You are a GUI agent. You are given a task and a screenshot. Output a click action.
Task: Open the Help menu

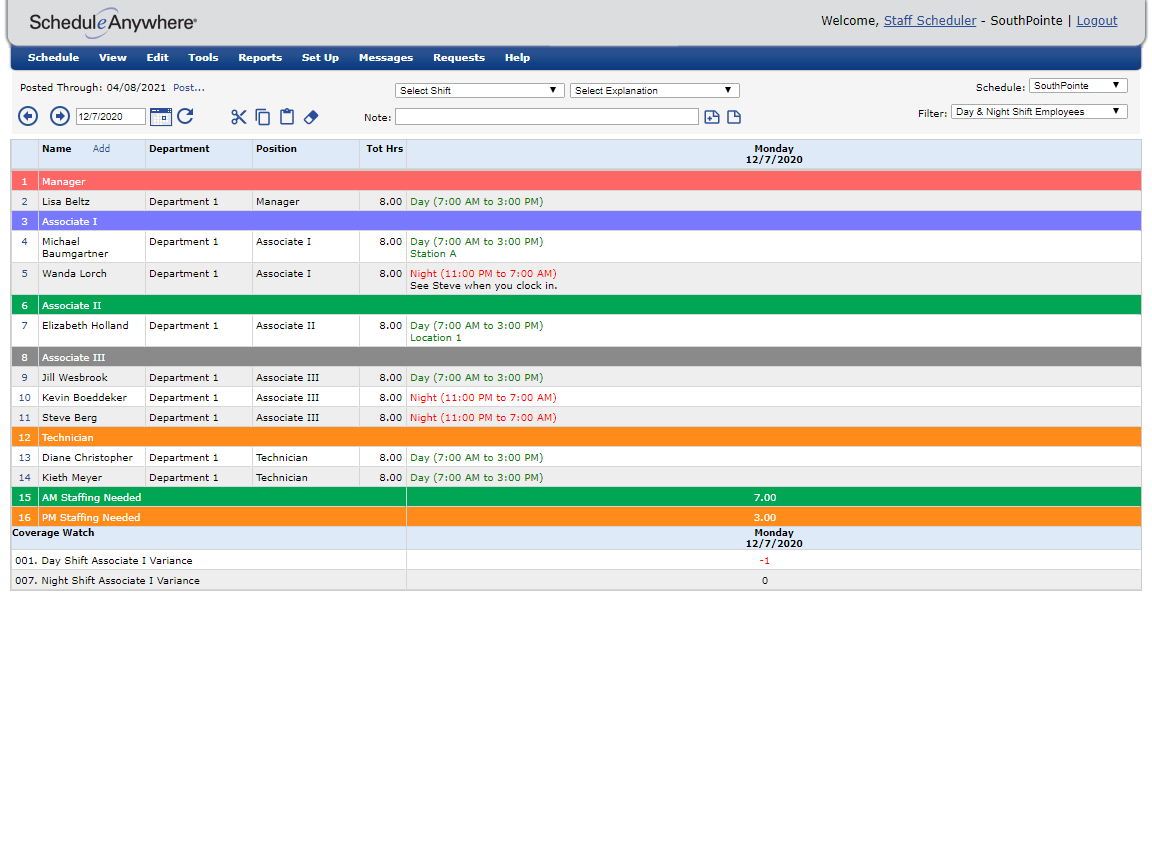[x=517, y=57]
